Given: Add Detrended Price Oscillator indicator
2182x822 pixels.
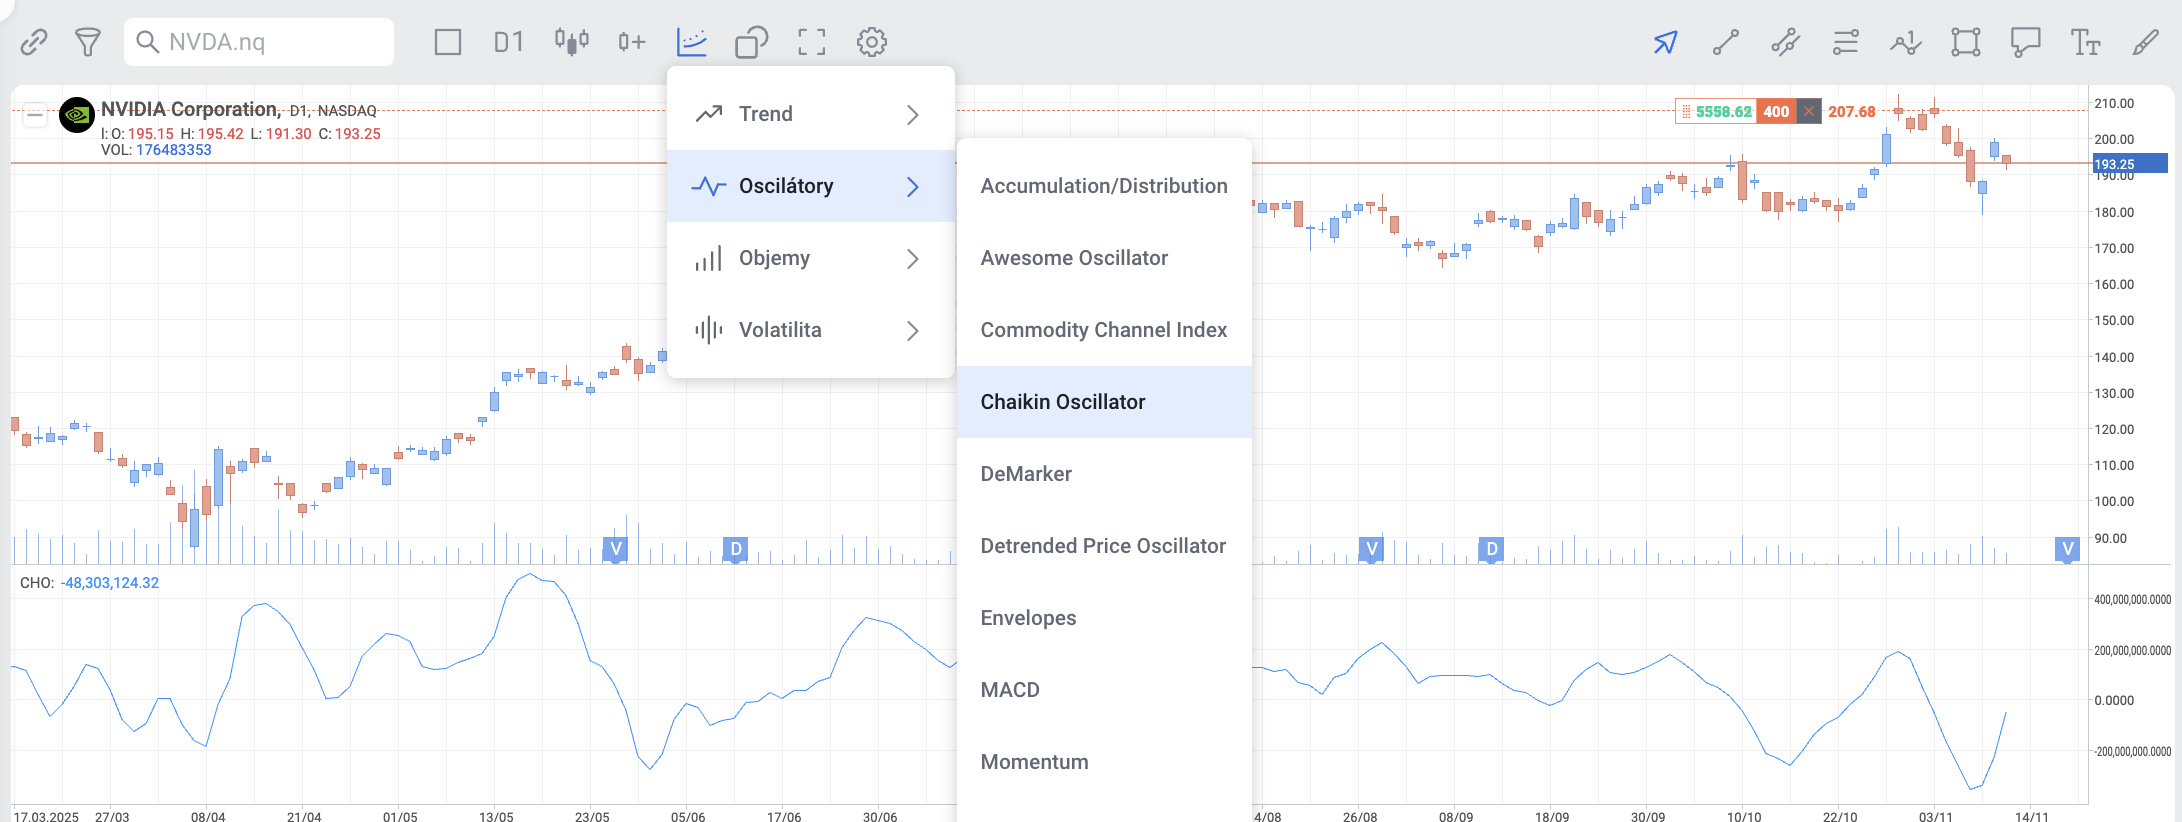Looking at the screenshot, I should click(x=1104, y=546).
